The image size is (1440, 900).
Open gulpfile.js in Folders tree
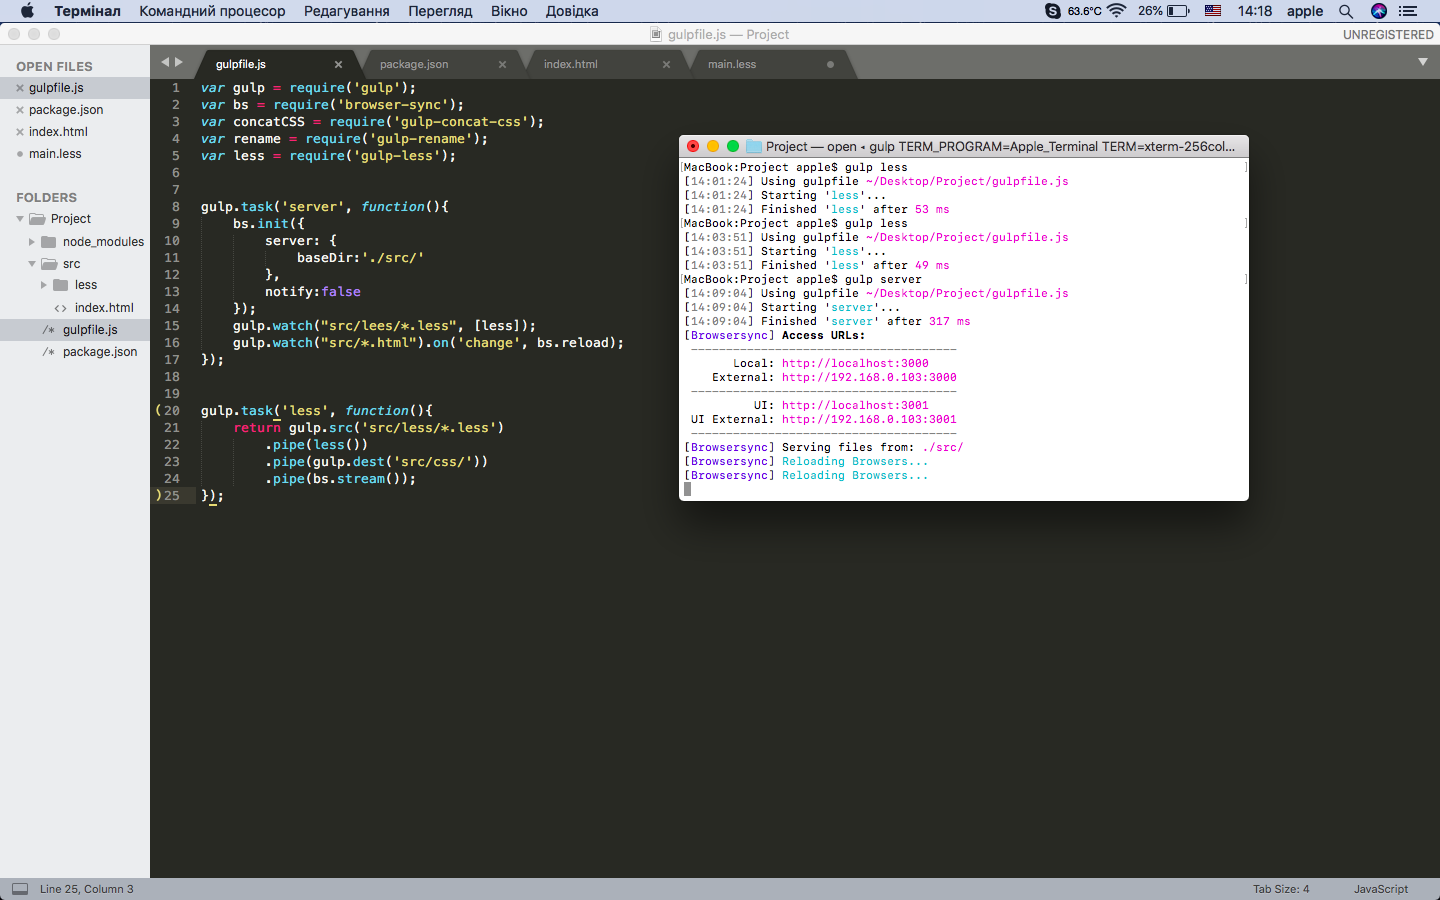pos(90,330)
